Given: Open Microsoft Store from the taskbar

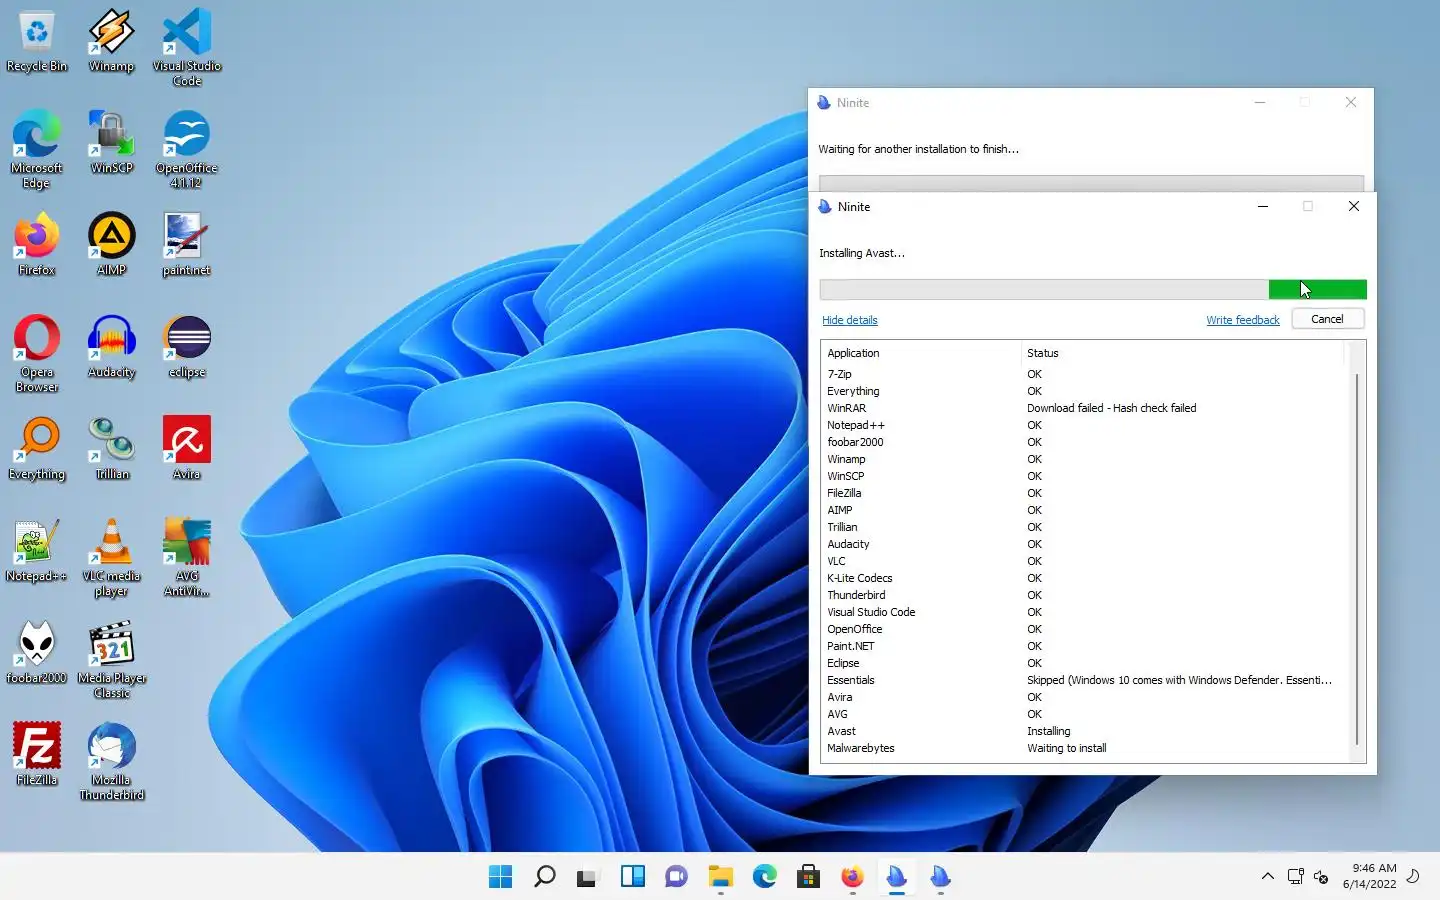Looking at the screenshot, I should coord(808,877).
